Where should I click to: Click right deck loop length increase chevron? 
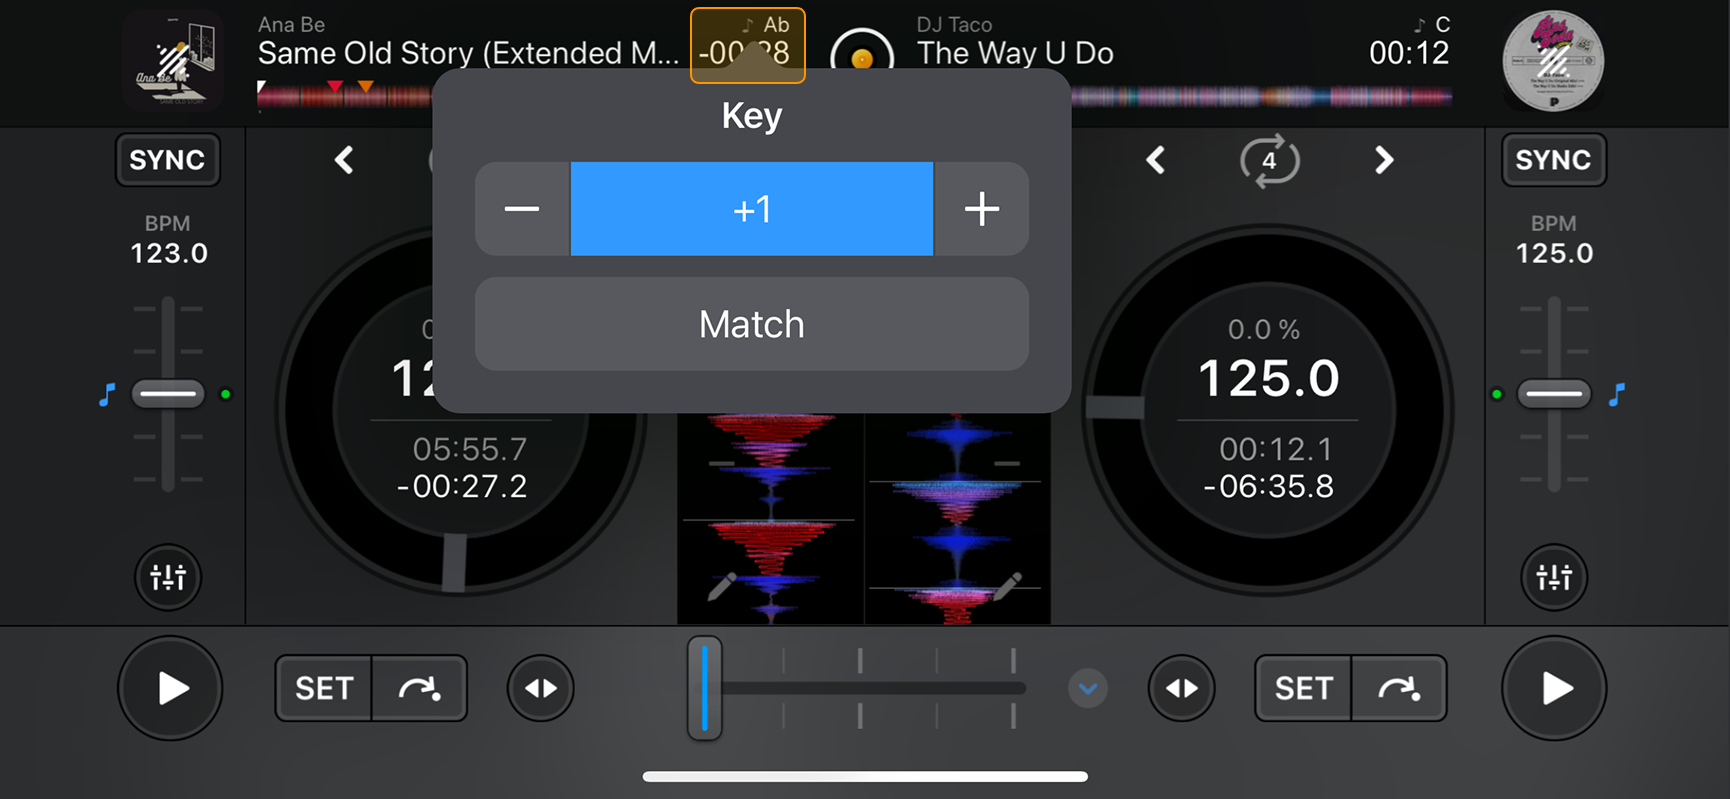[x=1384, y=160]
